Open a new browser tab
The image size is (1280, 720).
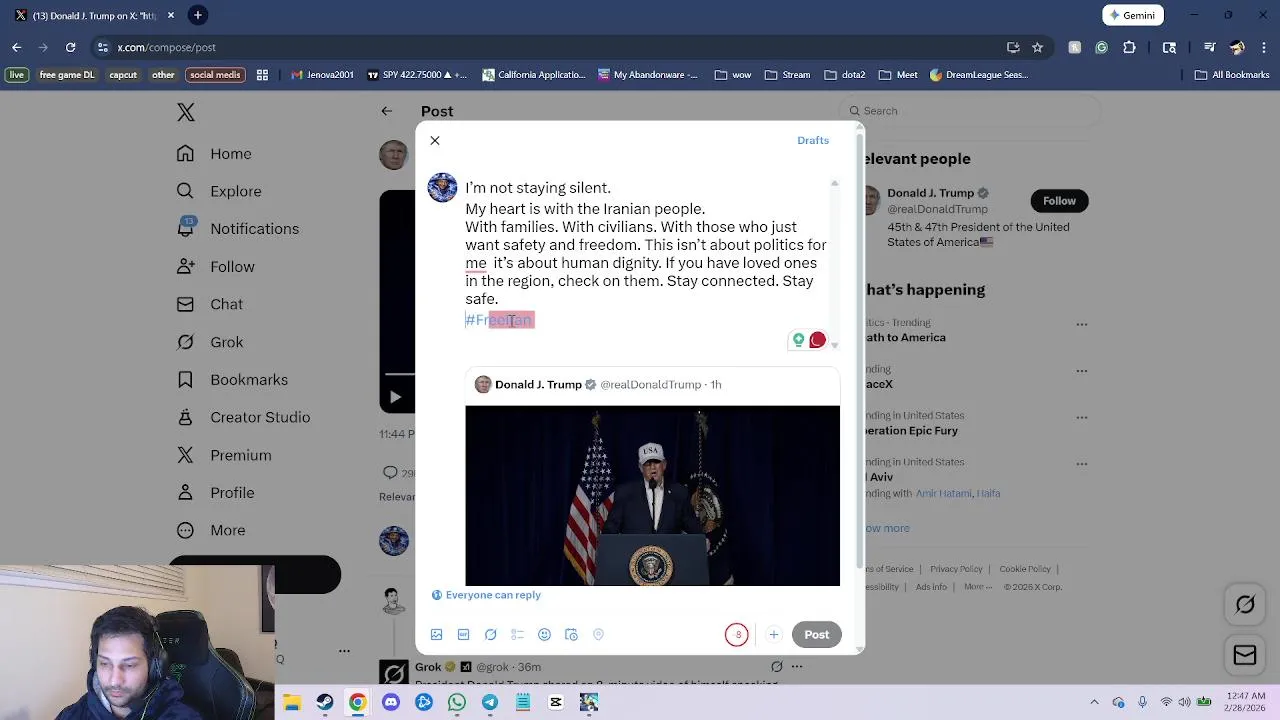[x=198, y=15]
